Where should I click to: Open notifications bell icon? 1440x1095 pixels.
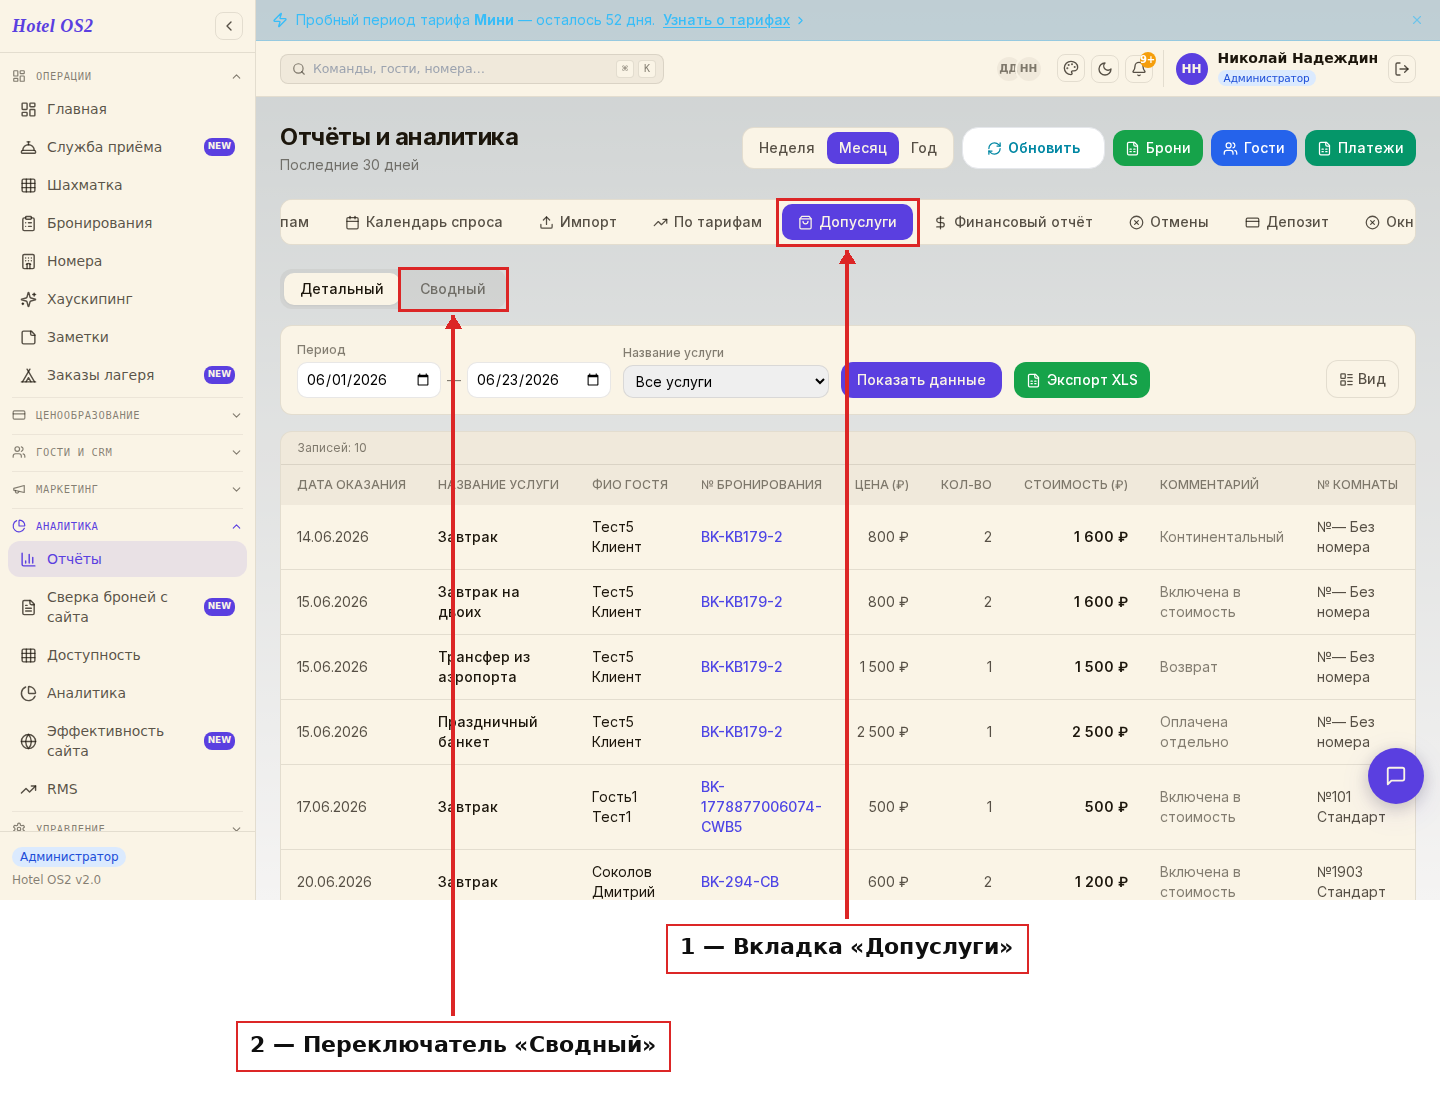[1139, 69]
